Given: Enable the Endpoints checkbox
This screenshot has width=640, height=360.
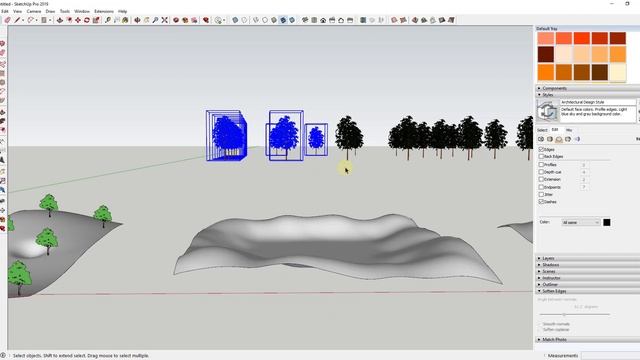Looking at the screenshot, I should click(541, 187).
